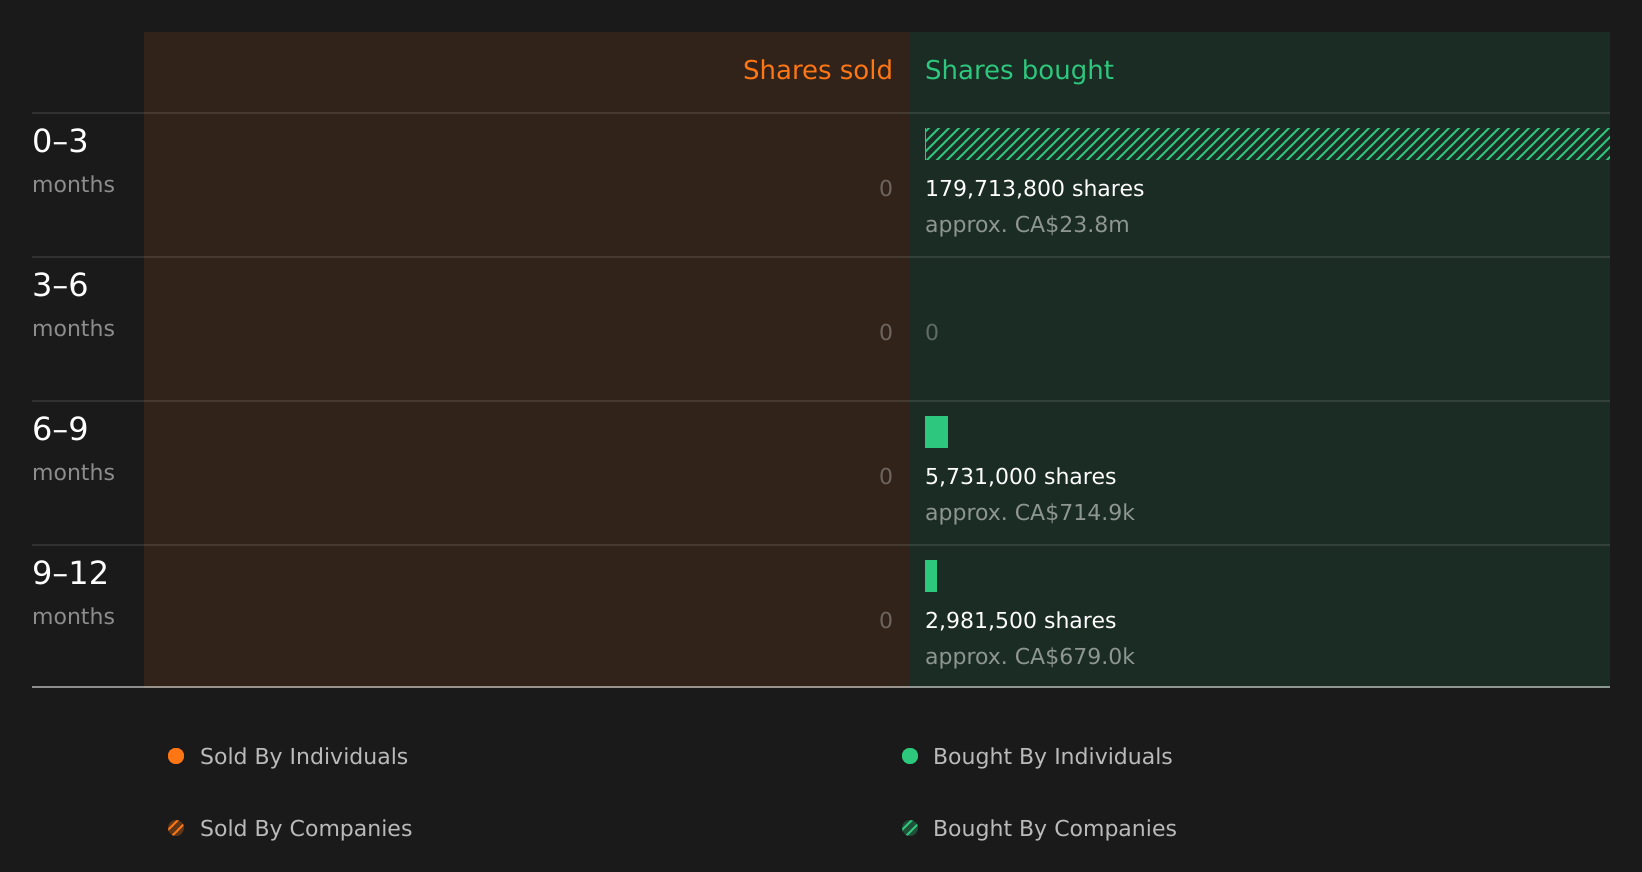The image size is (1642, 872).
Task: Click the approx. CA$714.9k value
Action: [1030, 513]
